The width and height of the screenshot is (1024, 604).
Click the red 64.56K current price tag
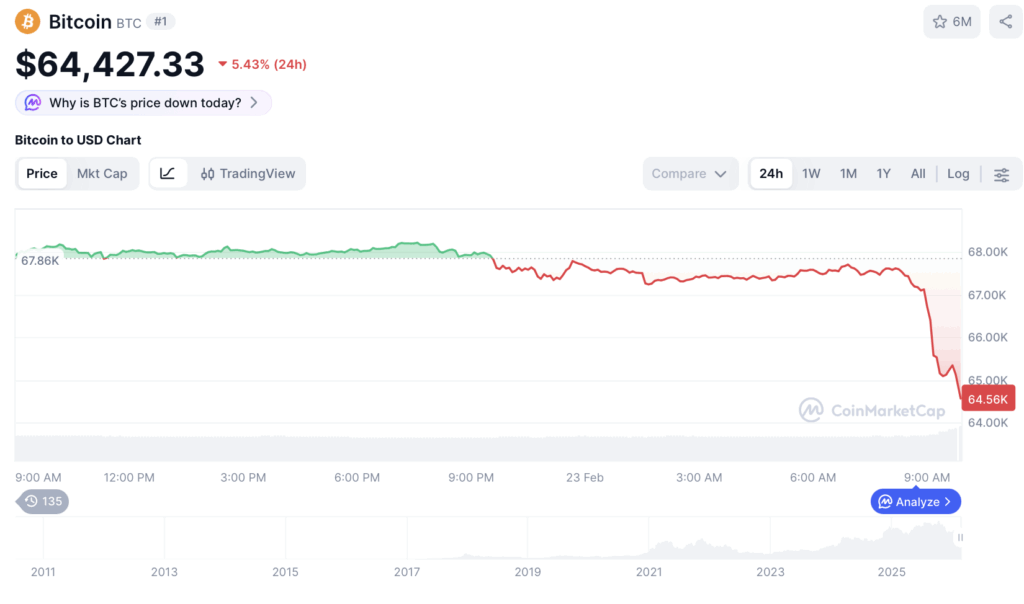pos(988,398)
